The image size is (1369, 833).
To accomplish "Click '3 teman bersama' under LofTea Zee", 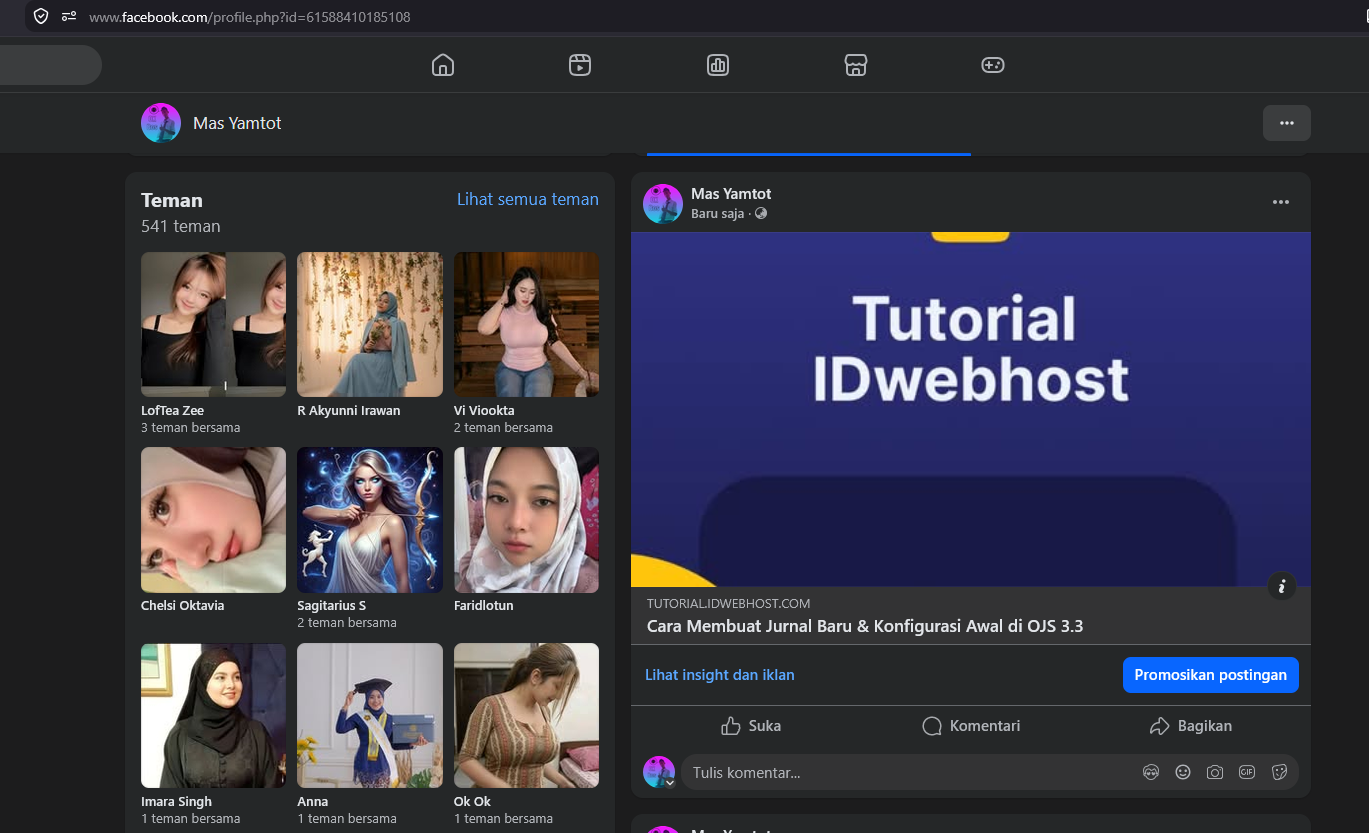I will click(190, 428).
